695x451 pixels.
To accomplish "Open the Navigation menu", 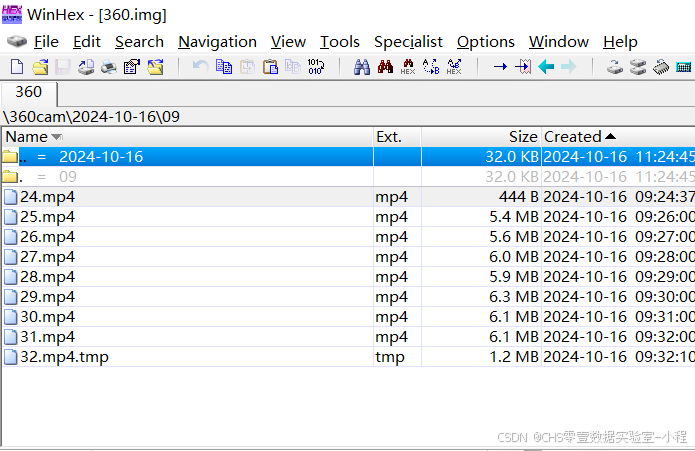I will coord(217,42).
